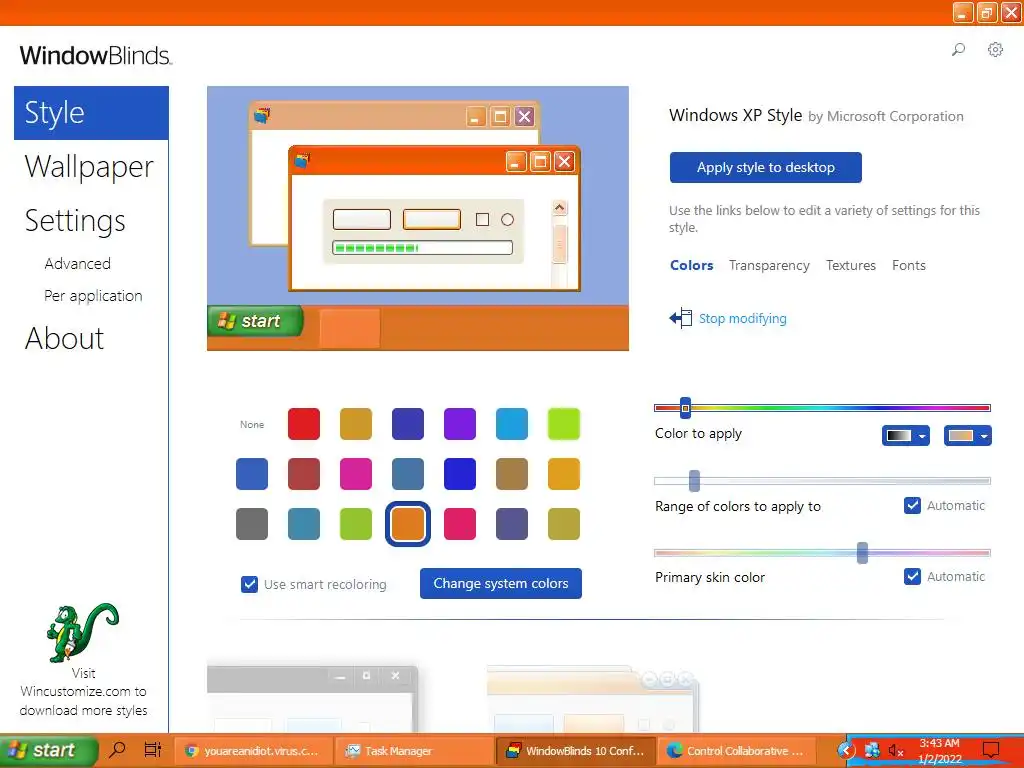The height and width of the screenshot is (768, 1024).
Task: Click the muted speaker icon in system tray
Action: coord(896,751)
